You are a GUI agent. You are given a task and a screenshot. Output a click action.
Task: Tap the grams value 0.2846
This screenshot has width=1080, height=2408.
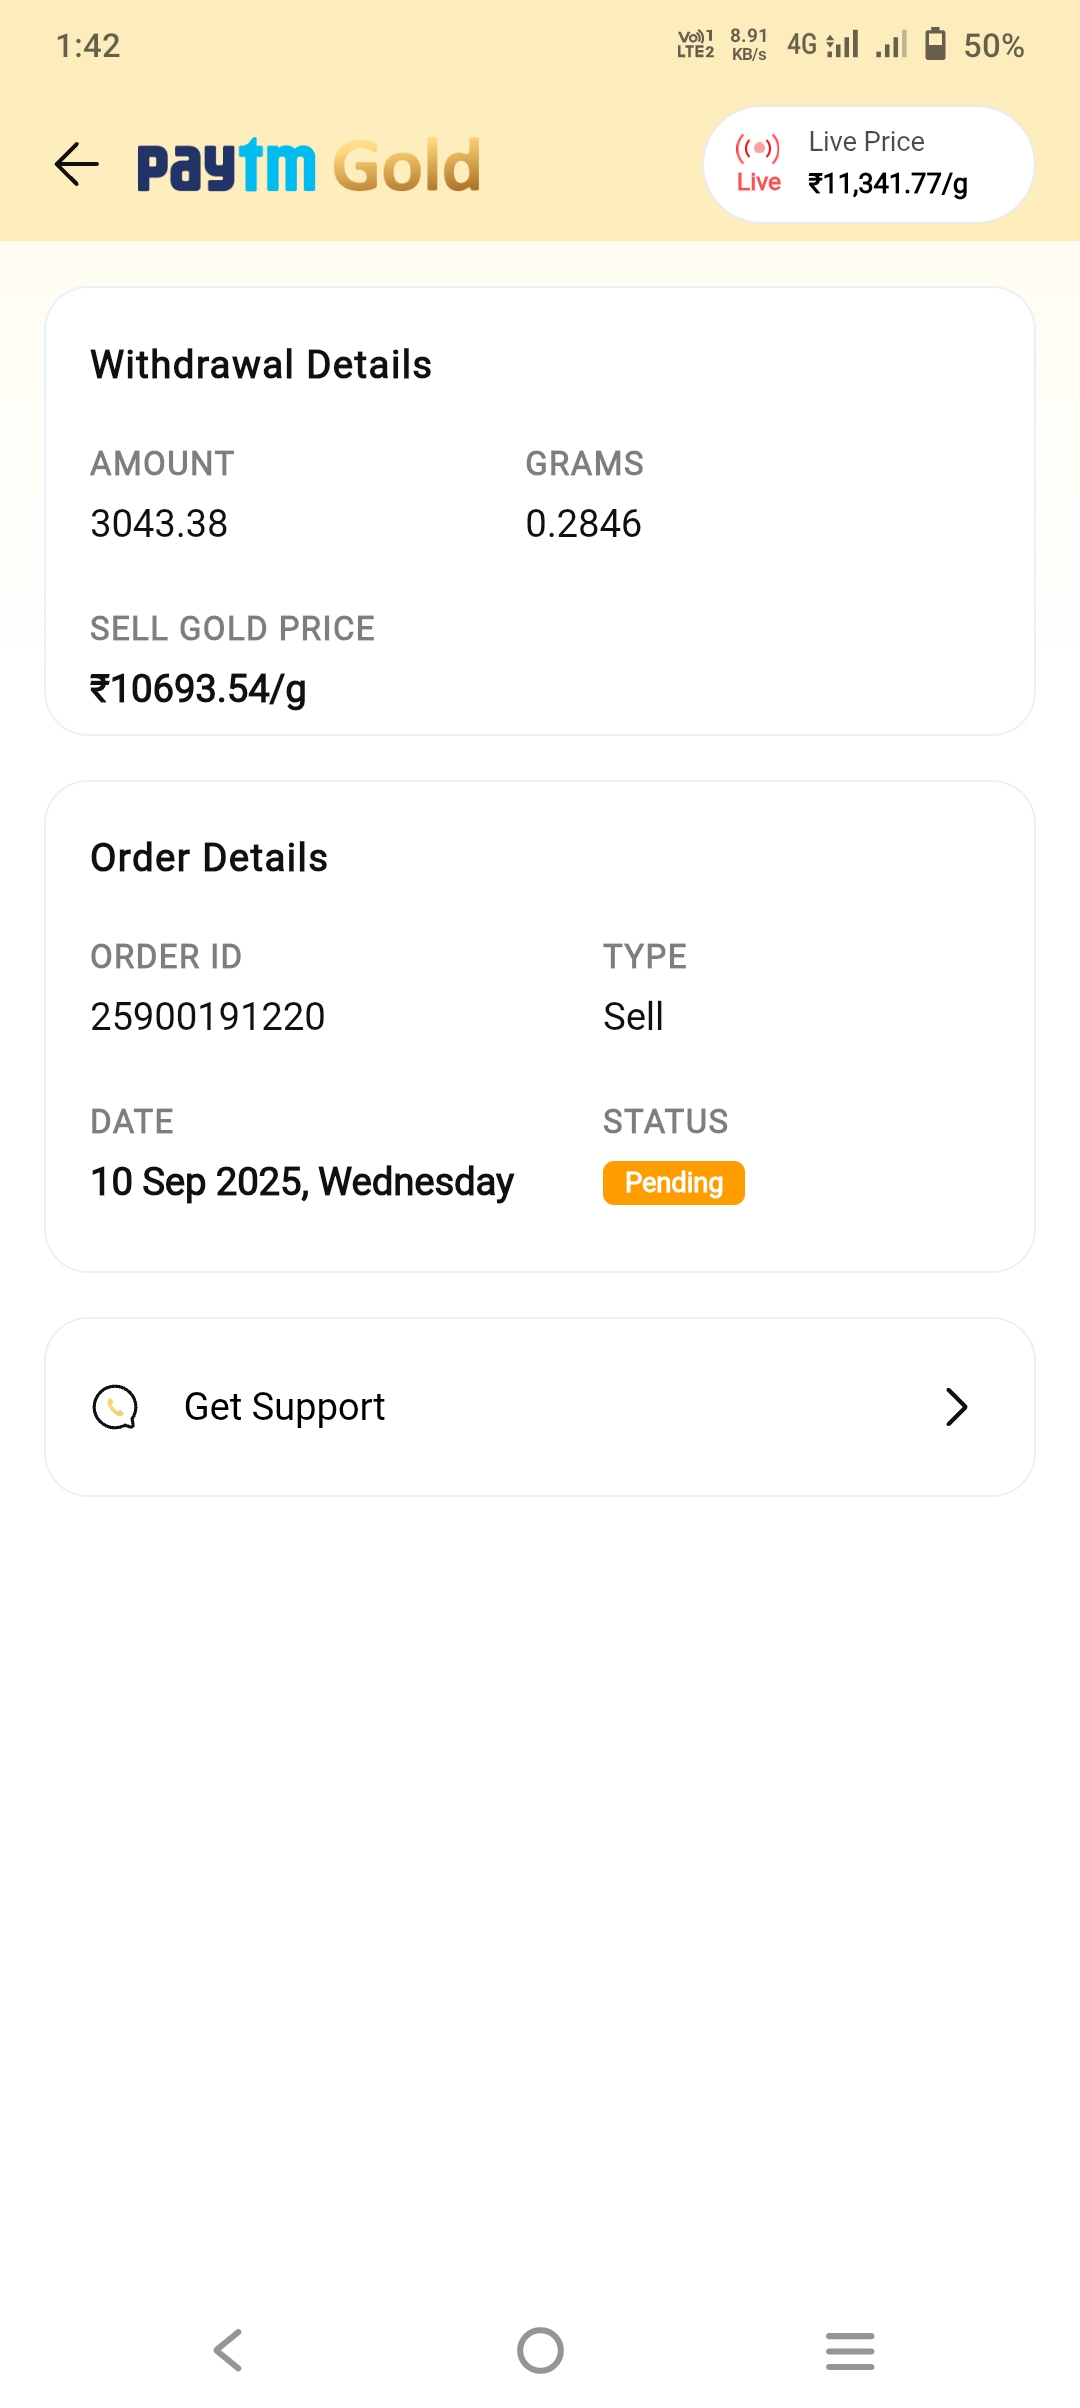583,524
